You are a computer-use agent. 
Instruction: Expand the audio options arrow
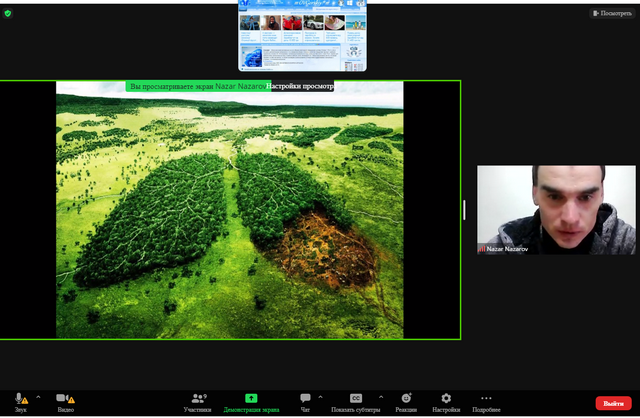click(x=38, y=396)
